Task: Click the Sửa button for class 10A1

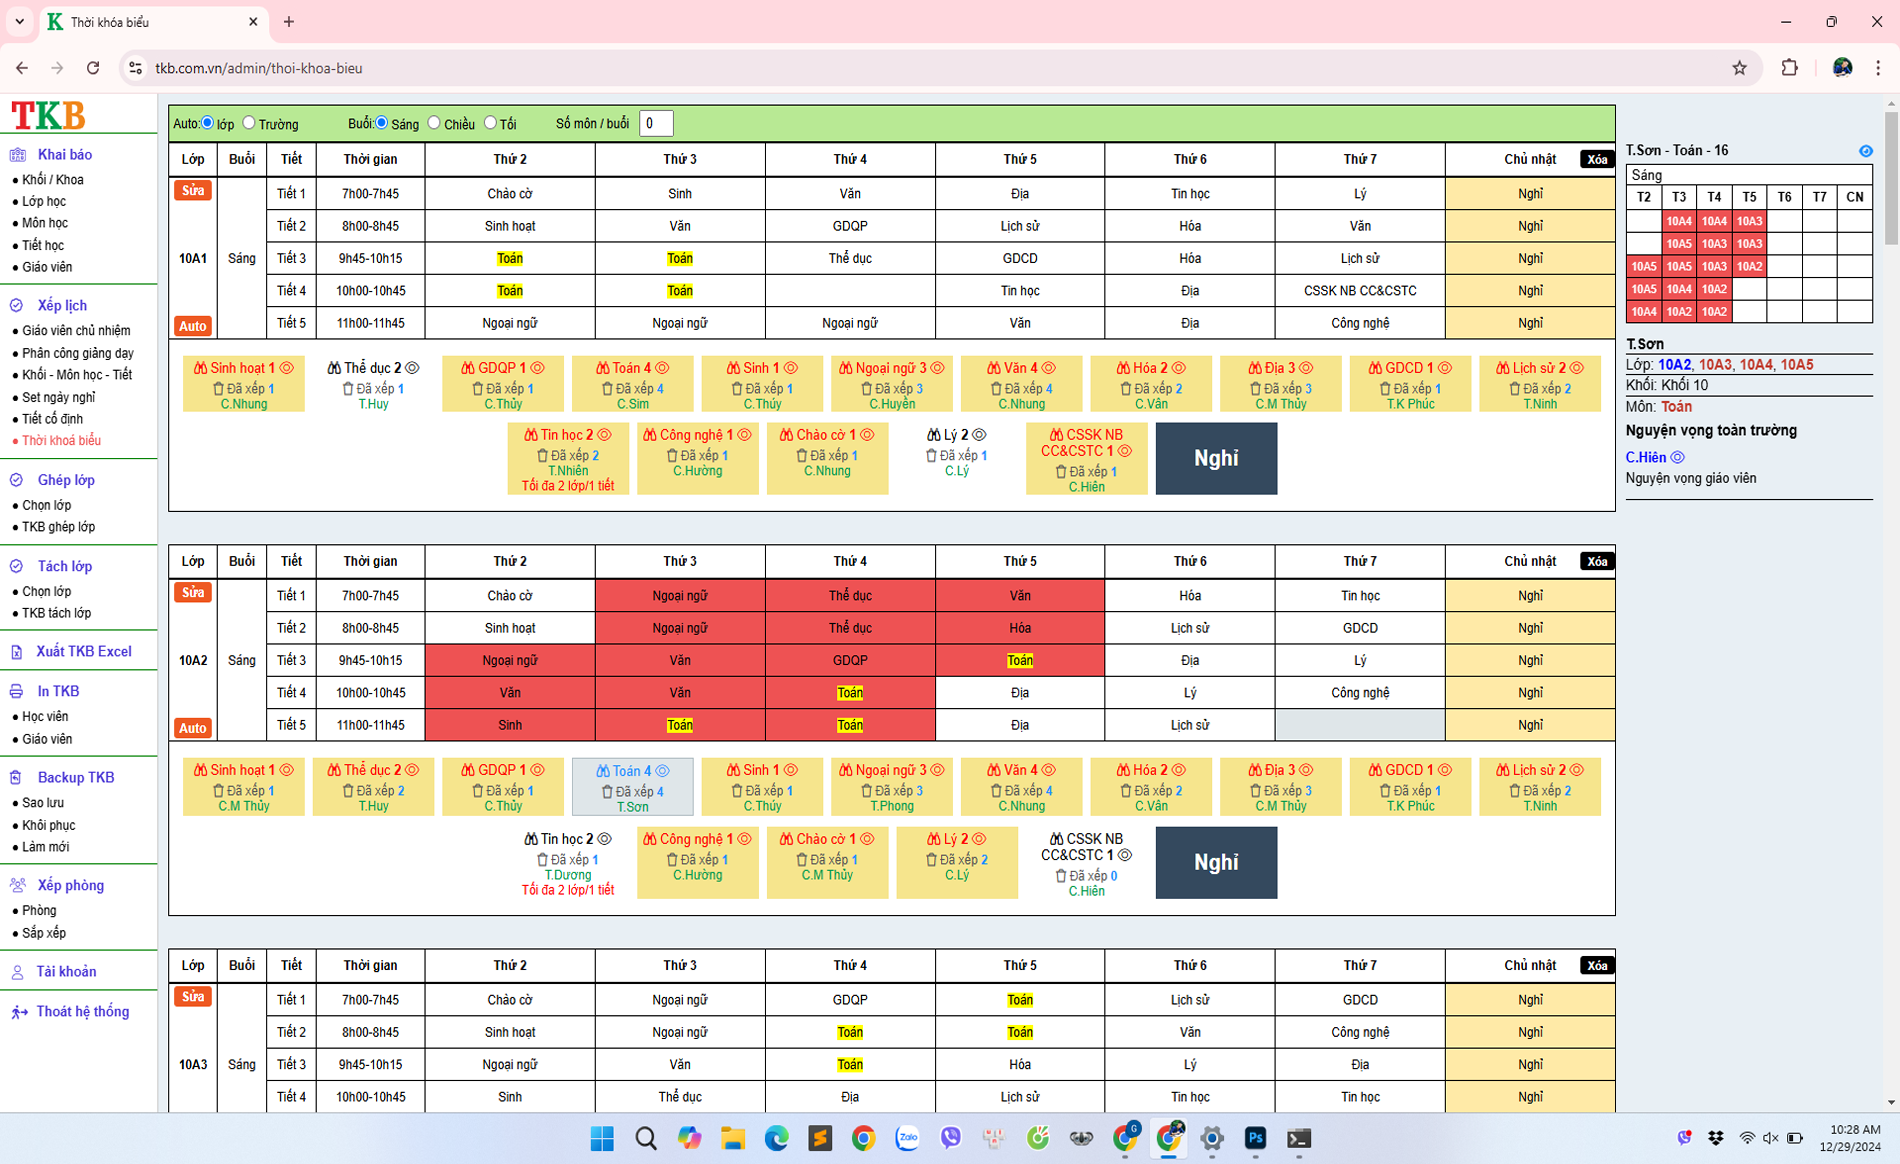Action: pos(192,190)
